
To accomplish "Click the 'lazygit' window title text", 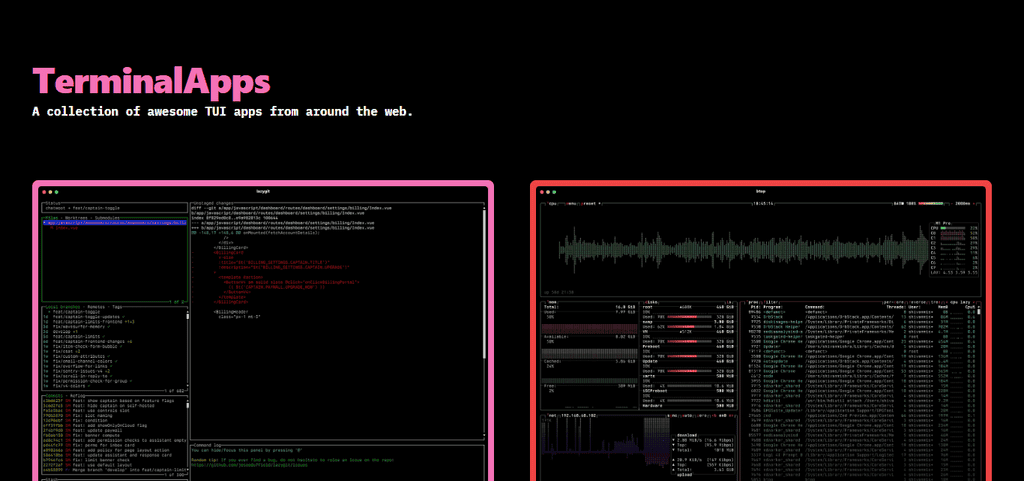I will pos(263,191).
